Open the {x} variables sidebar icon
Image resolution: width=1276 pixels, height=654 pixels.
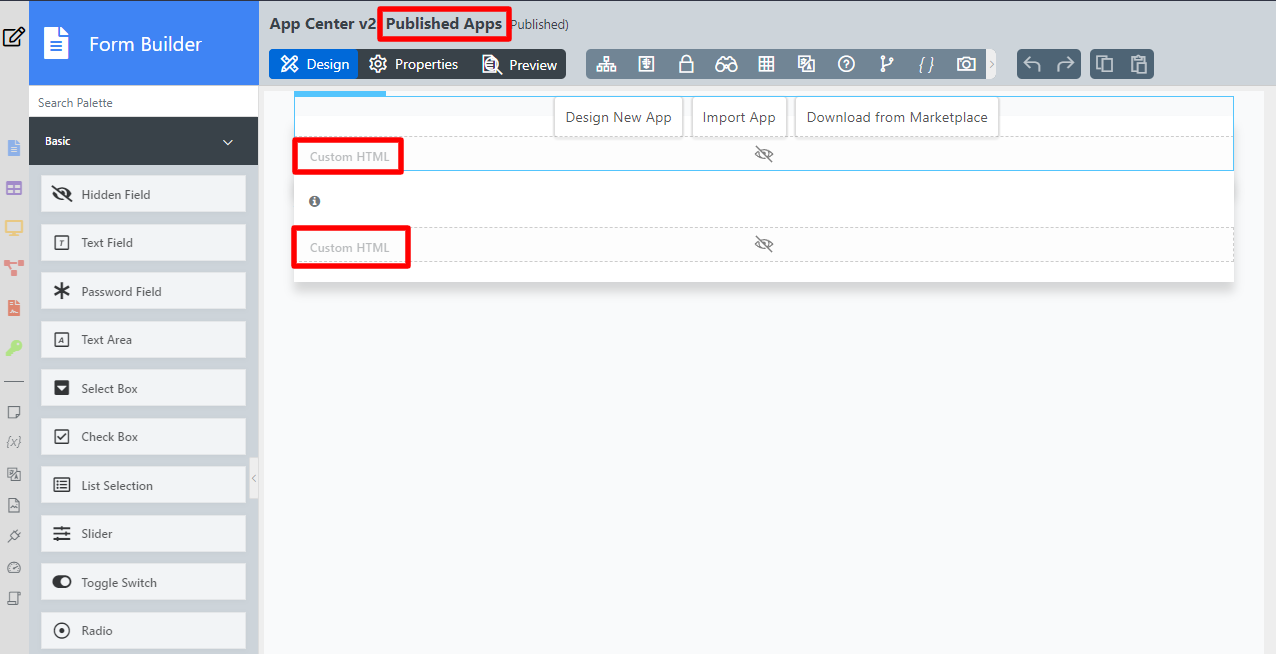[14, 441]
